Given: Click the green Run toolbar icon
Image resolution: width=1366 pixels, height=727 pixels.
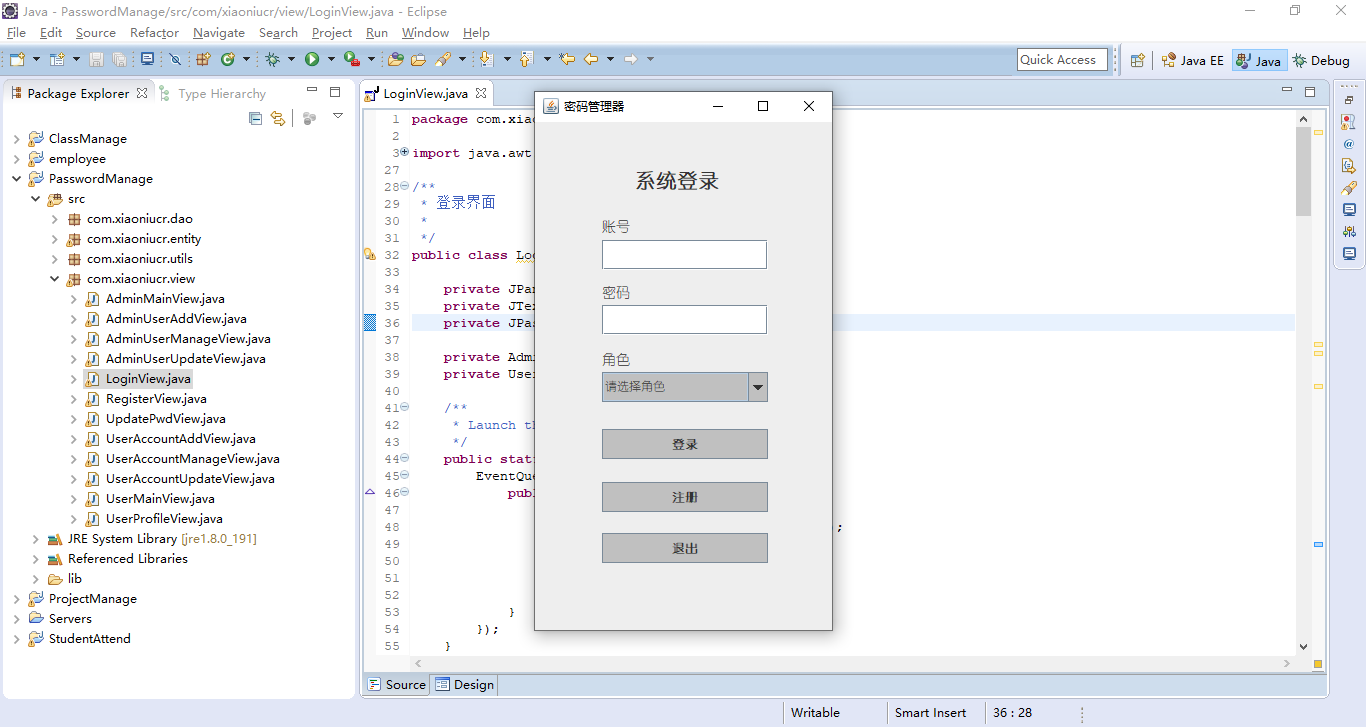Looking at the screenshot, I should (312, 59).
